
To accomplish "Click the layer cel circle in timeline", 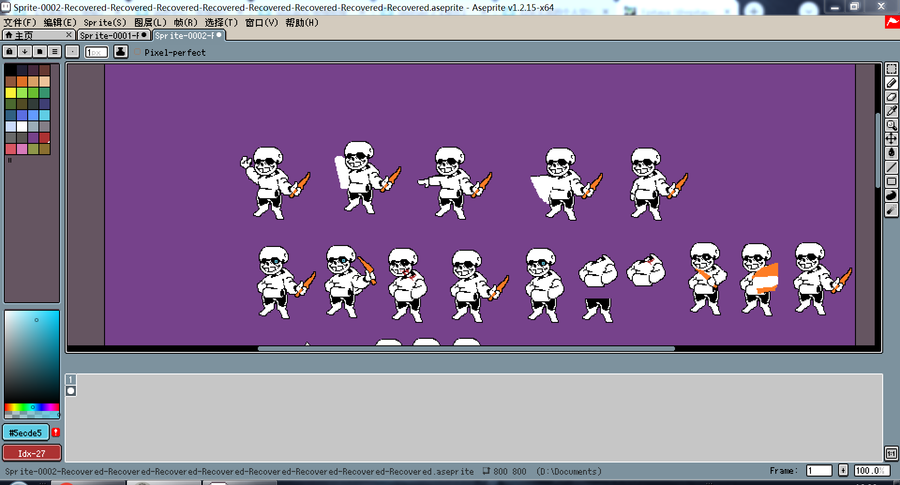I will click(71, 391).
